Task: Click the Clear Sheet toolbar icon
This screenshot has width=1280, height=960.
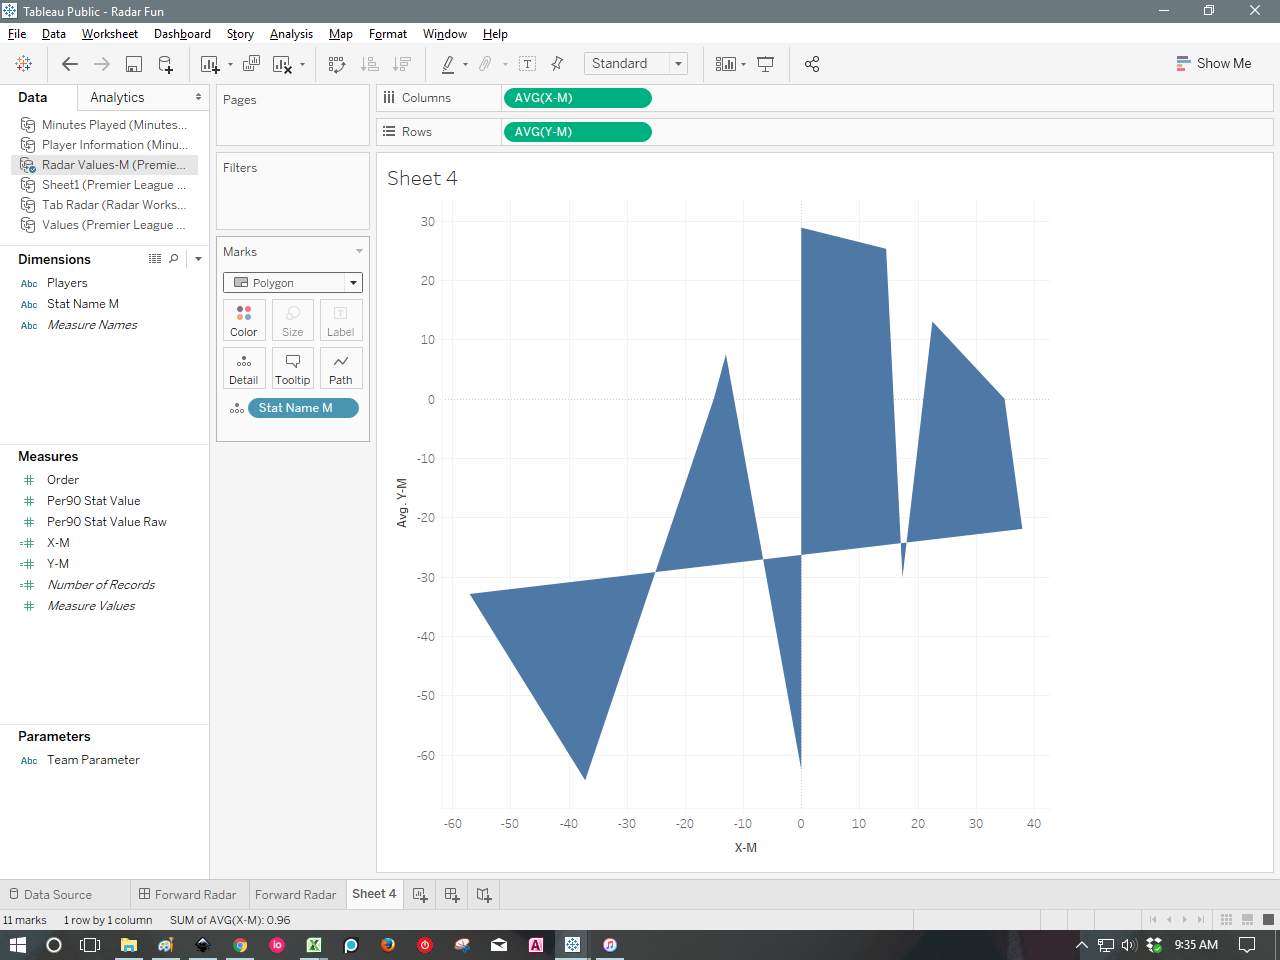Action: pyautogui.click(x=283, y=63)
